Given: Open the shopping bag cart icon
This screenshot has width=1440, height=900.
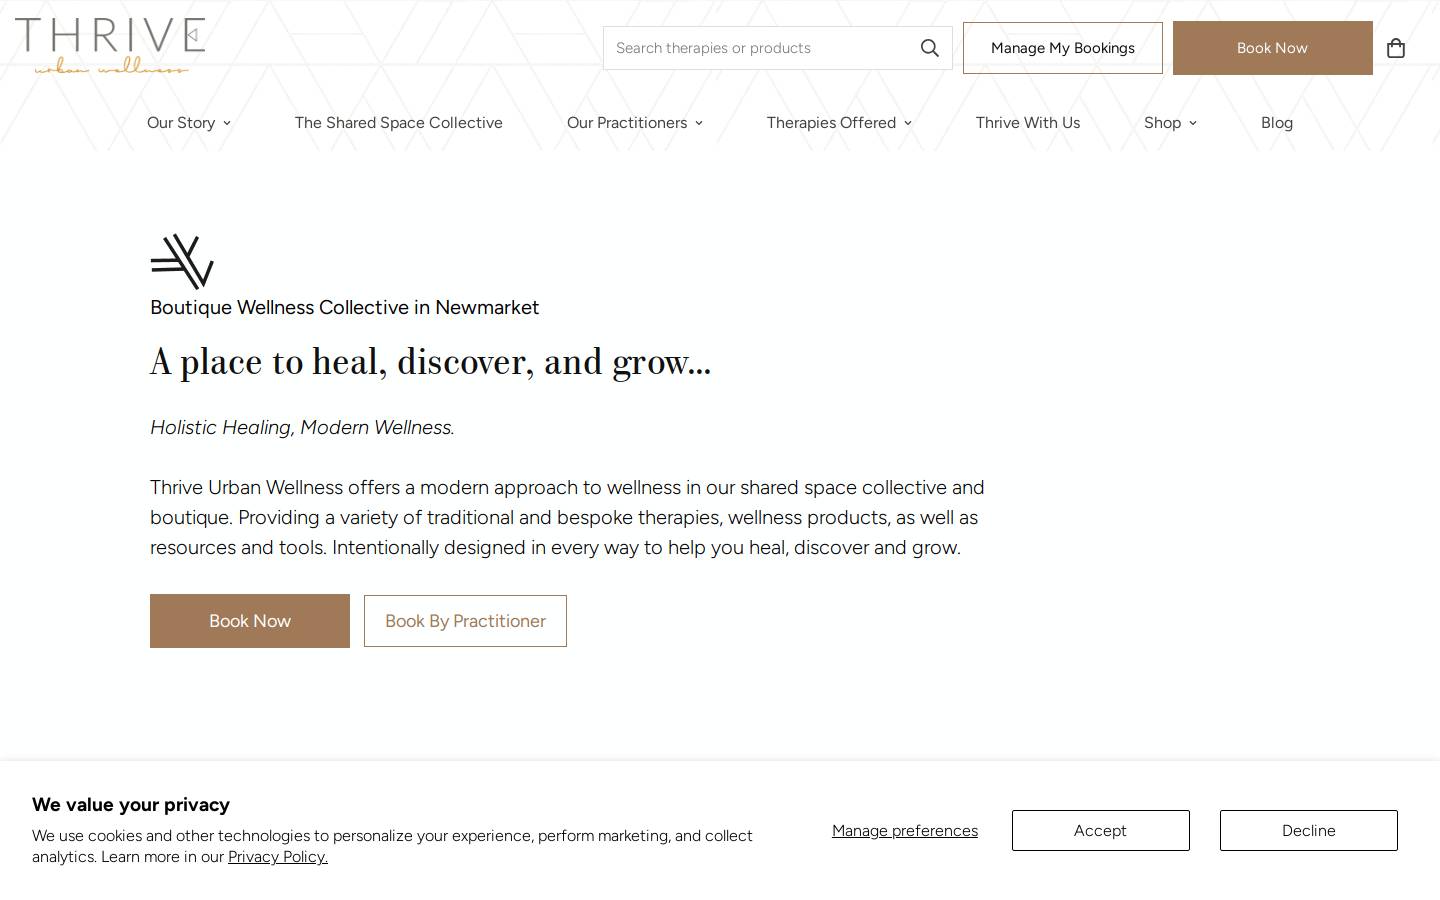Looking at the screenshot, I should coord(1396,48).
